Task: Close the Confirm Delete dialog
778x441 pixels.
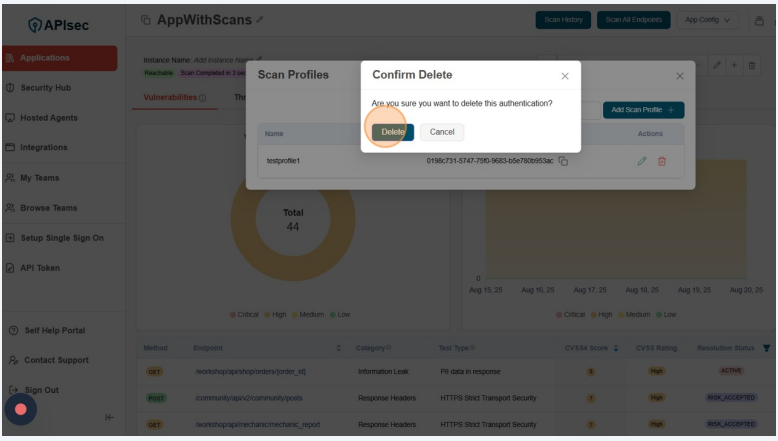Action: click(x=564, y=76)
